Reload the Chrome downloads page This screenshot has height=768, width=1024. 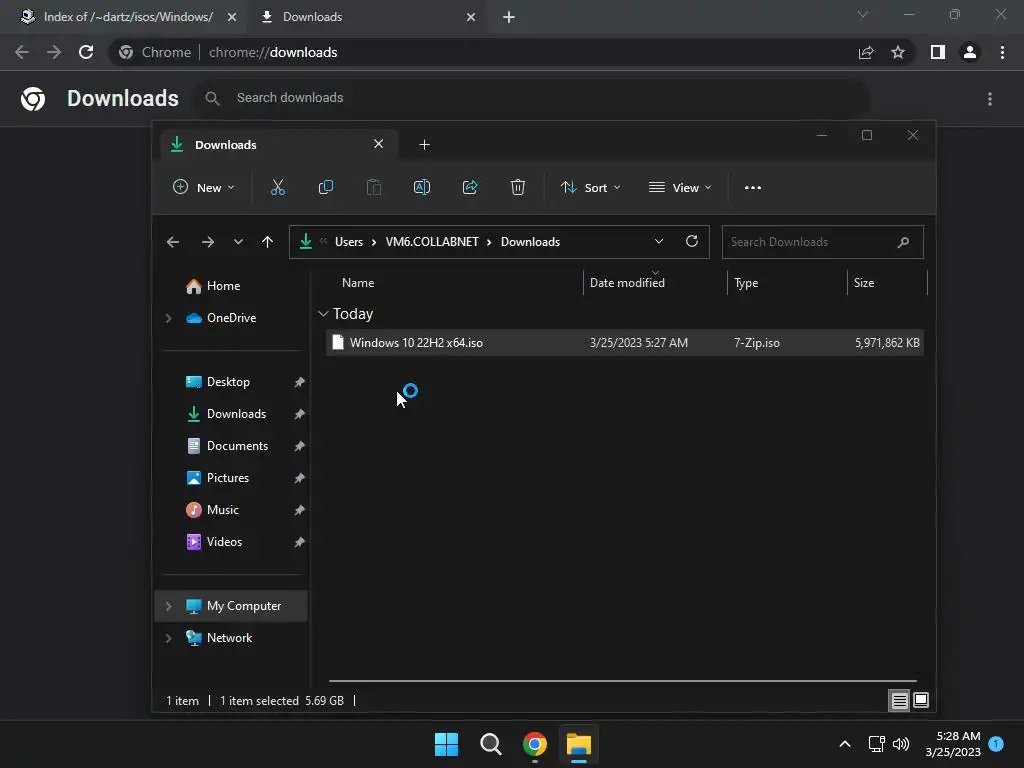point(86,52)
